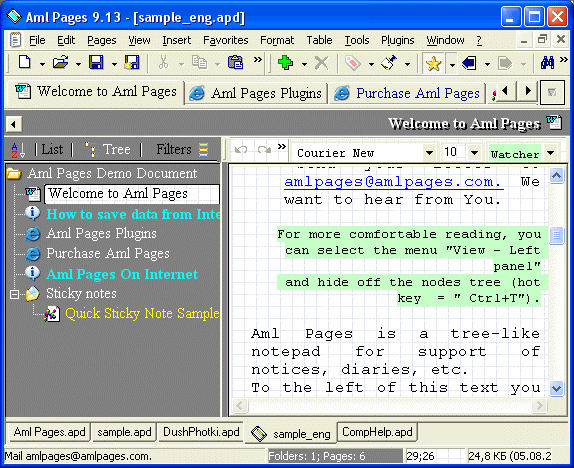574x468 pixels.
Task: Undo the last edit in editor toolbar
Action: point(241,150)
